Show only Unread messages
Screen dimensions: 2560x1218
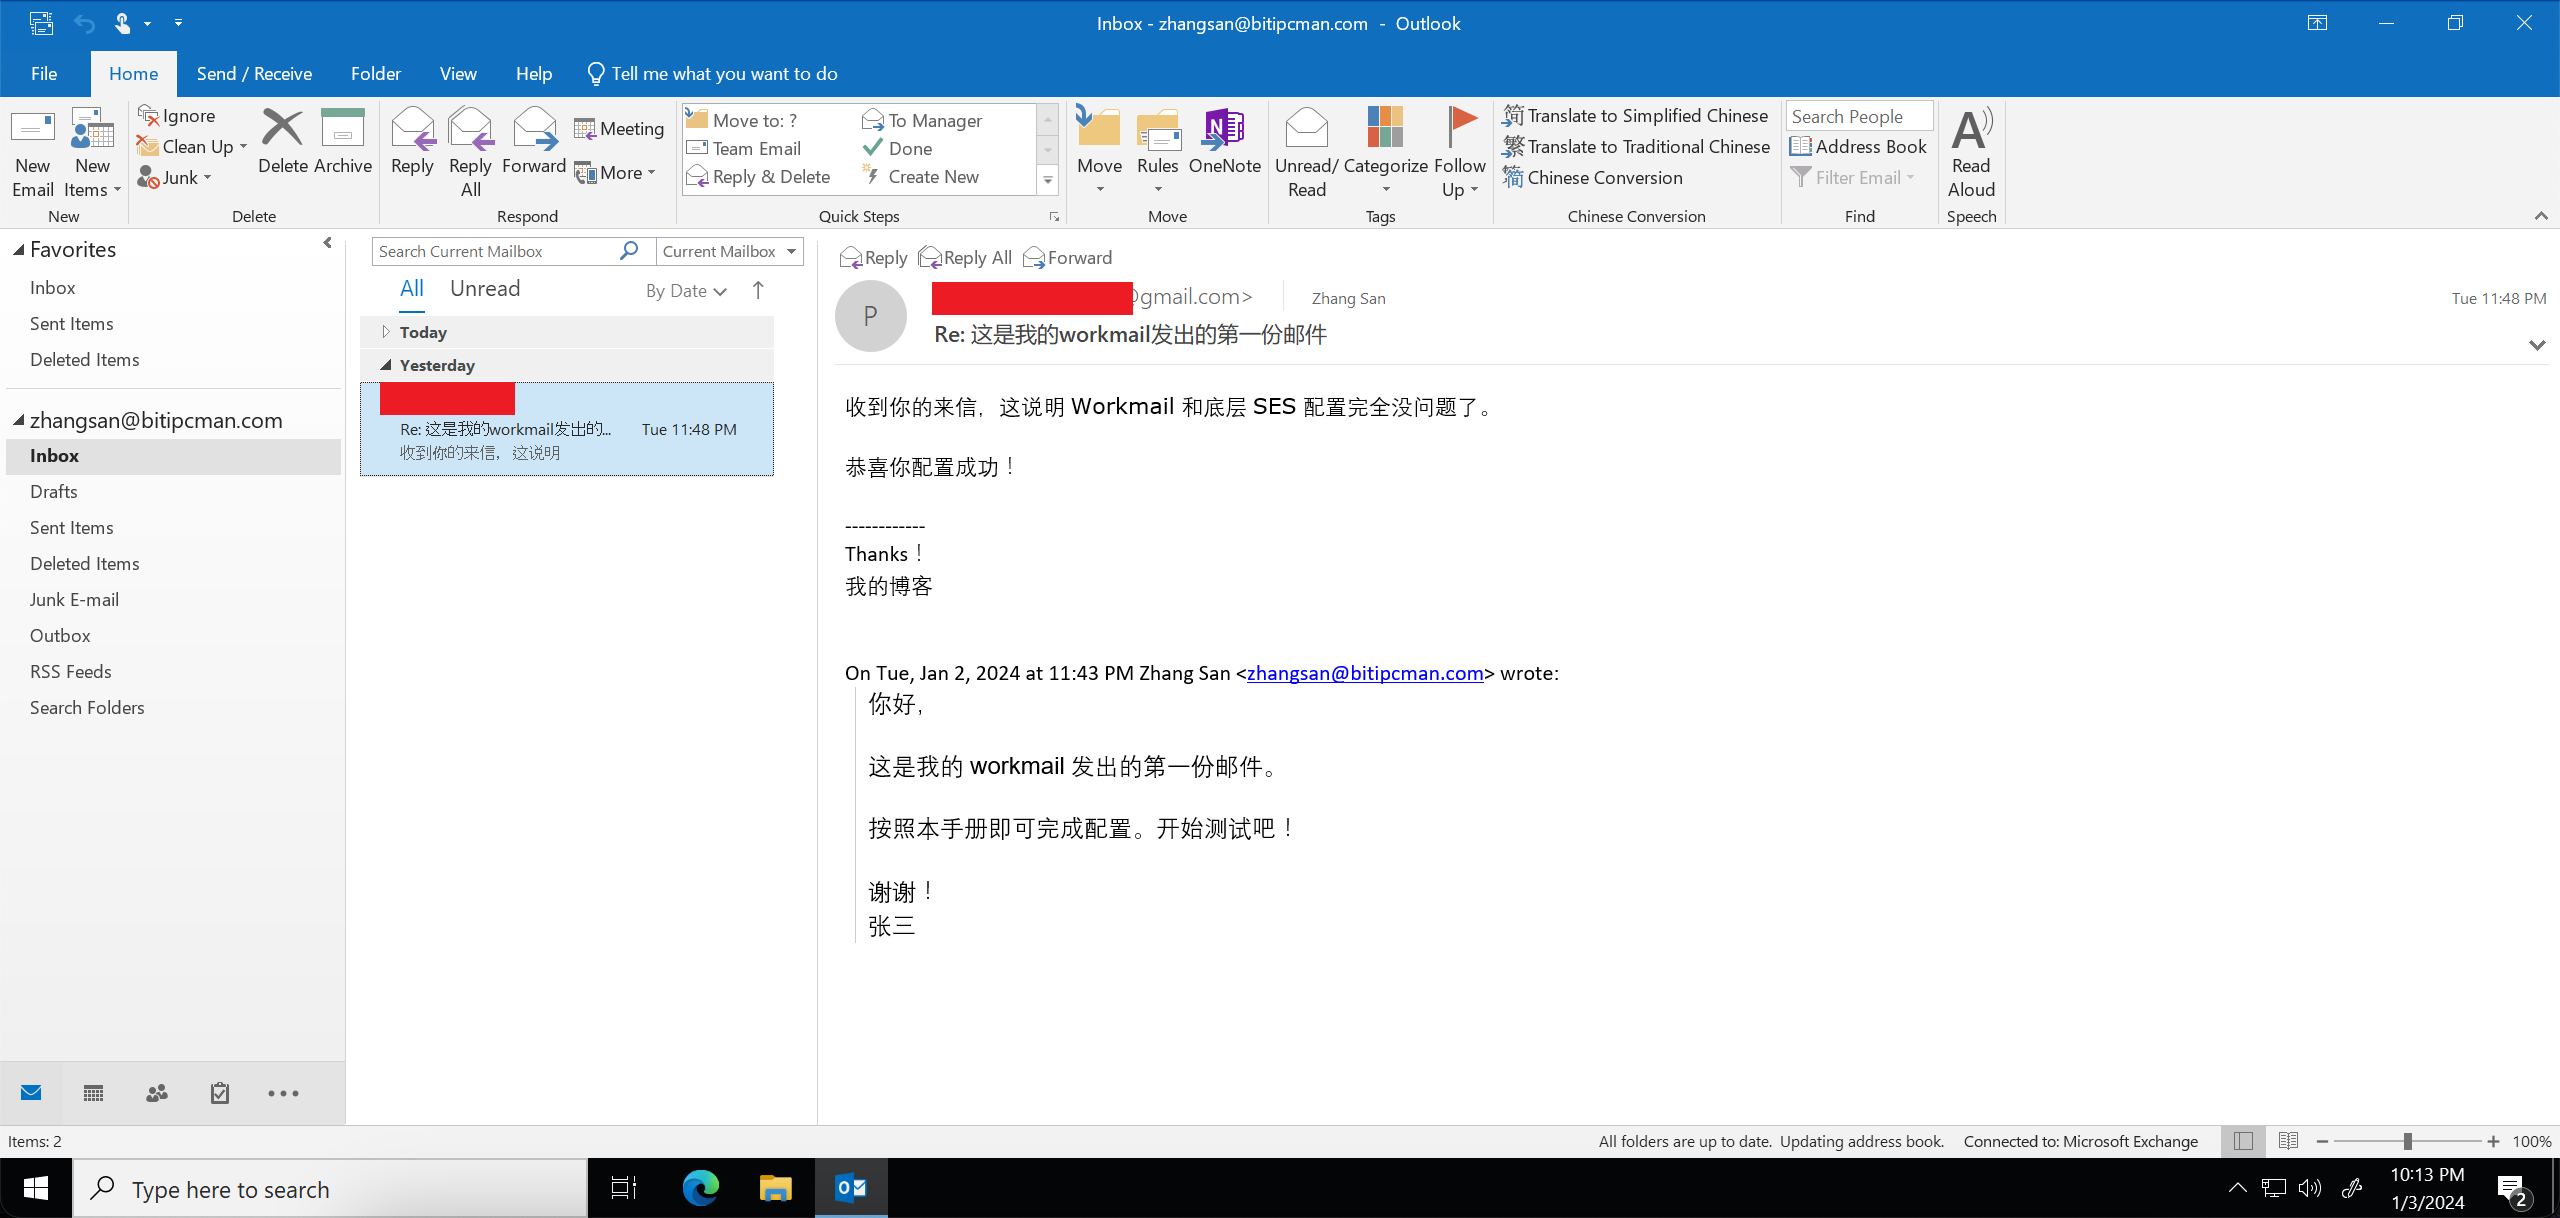[485, 289]
